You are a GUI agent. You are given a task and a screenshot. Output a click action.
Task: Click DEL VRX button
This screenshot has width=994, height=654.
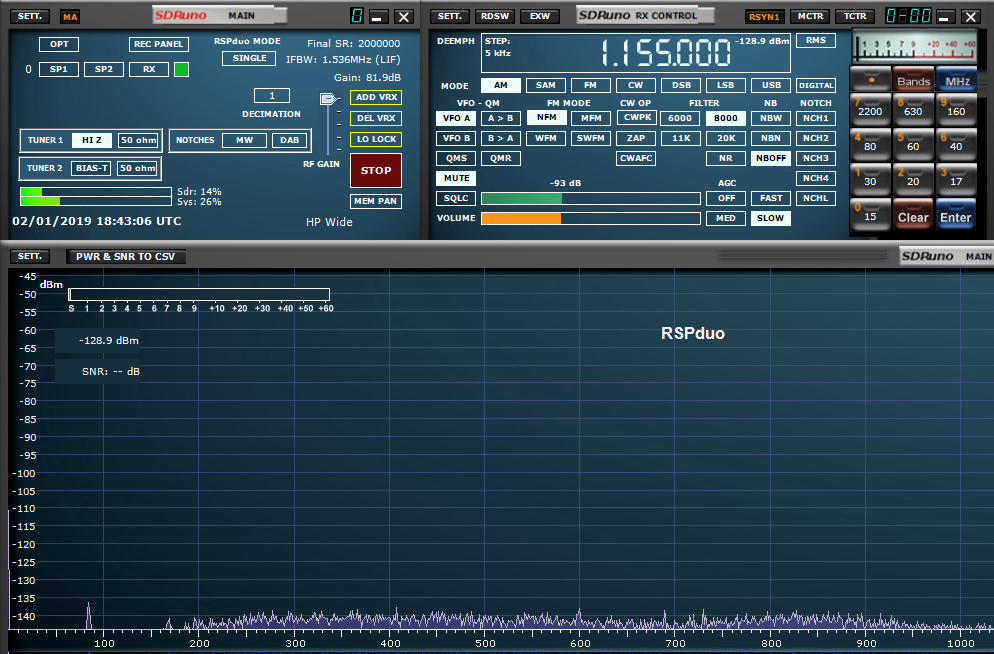(x=376, y=118)
